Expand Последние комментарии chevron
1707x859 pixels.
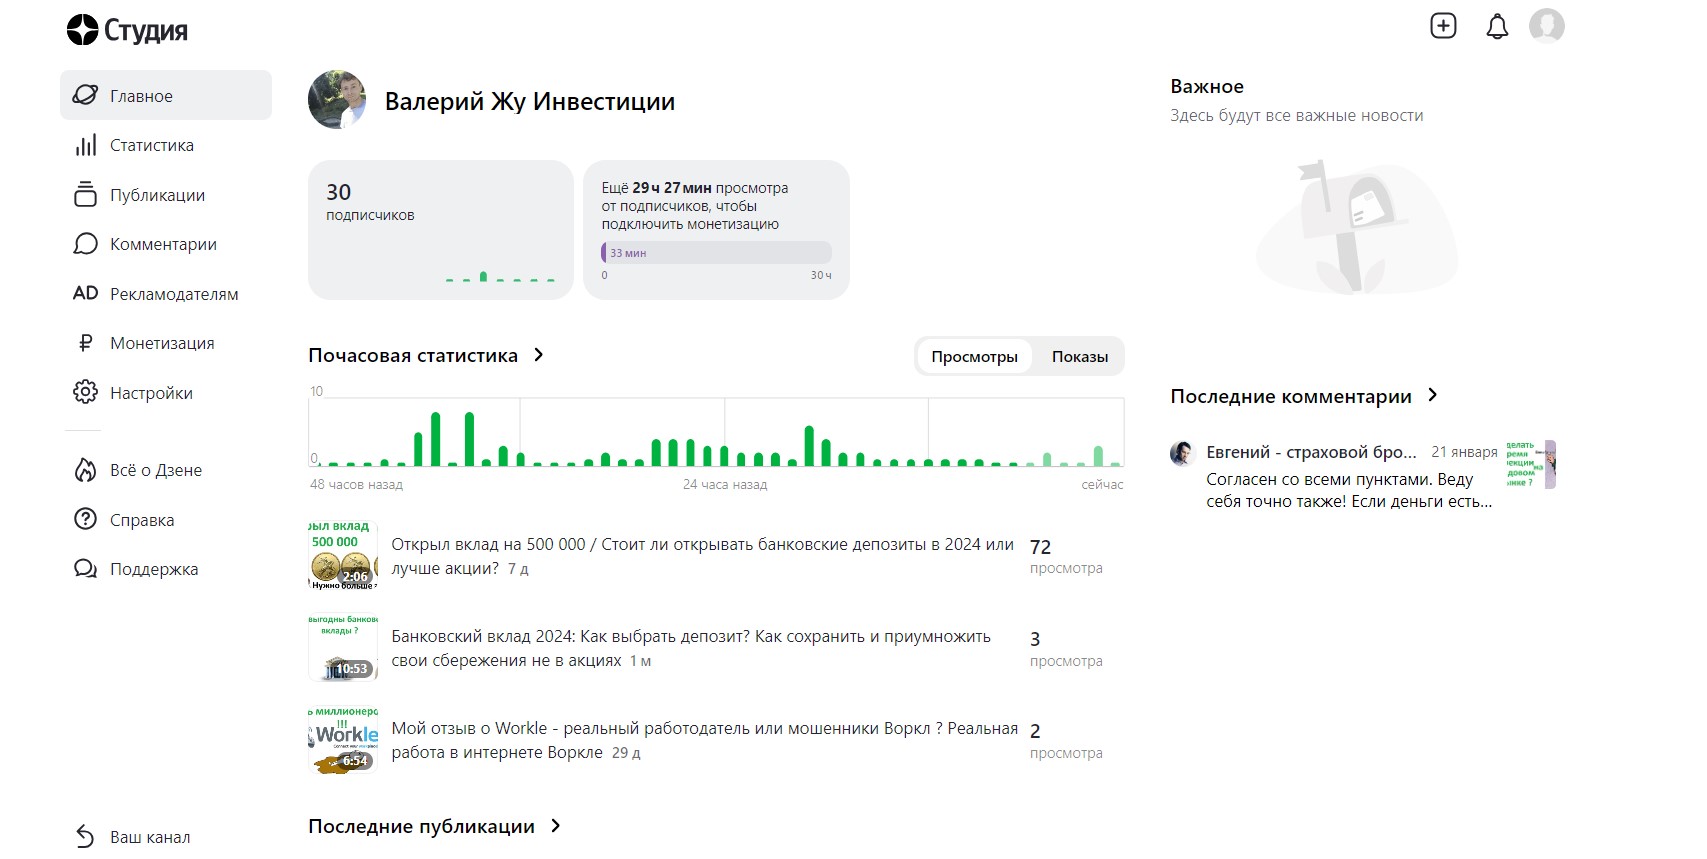click(x=1433, y=396)
